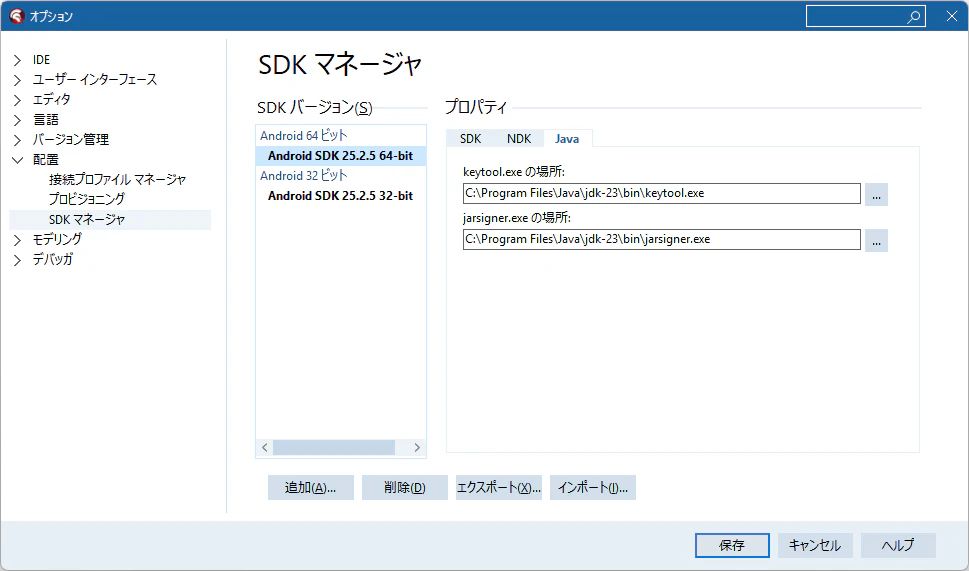Viewport: 969px width, 571px height.
Task: Expand the ユーザー インターフェース node
Action: pos(18,80)
